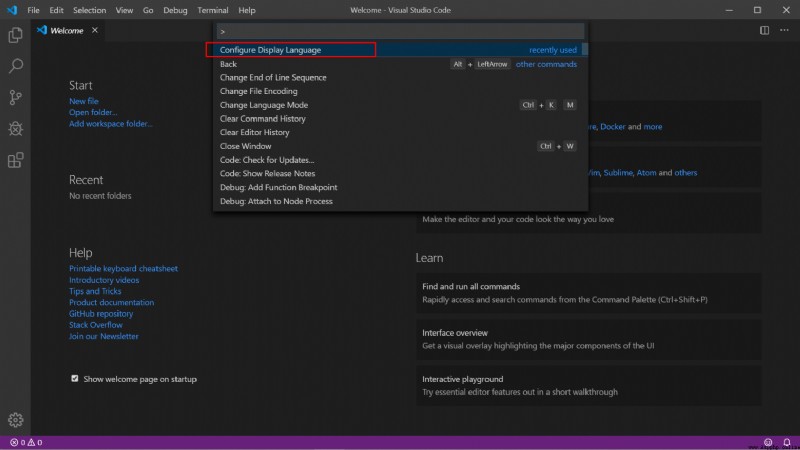Select Code: Check for Updates command
This screenshot has height=450, width=800.
coord(401,160)
